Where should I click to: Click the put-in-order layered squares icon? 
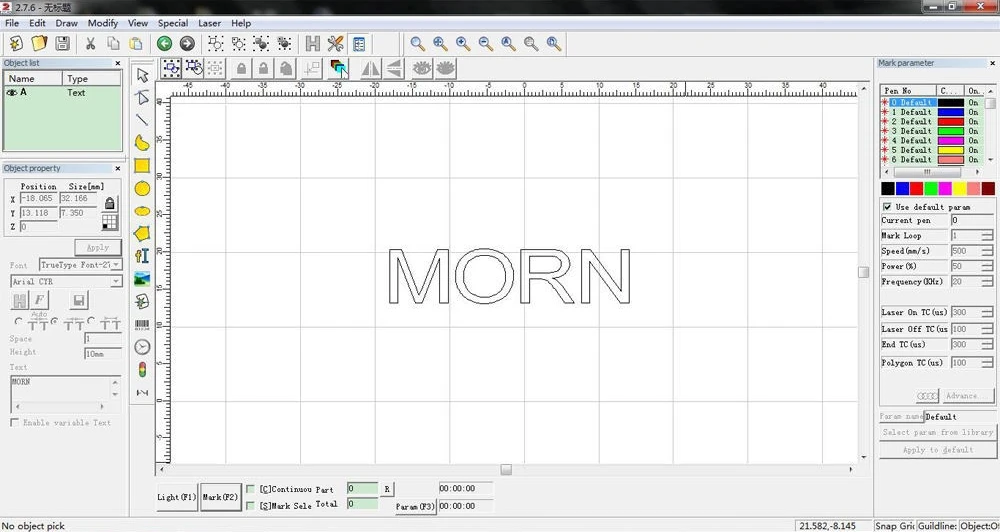339,68
